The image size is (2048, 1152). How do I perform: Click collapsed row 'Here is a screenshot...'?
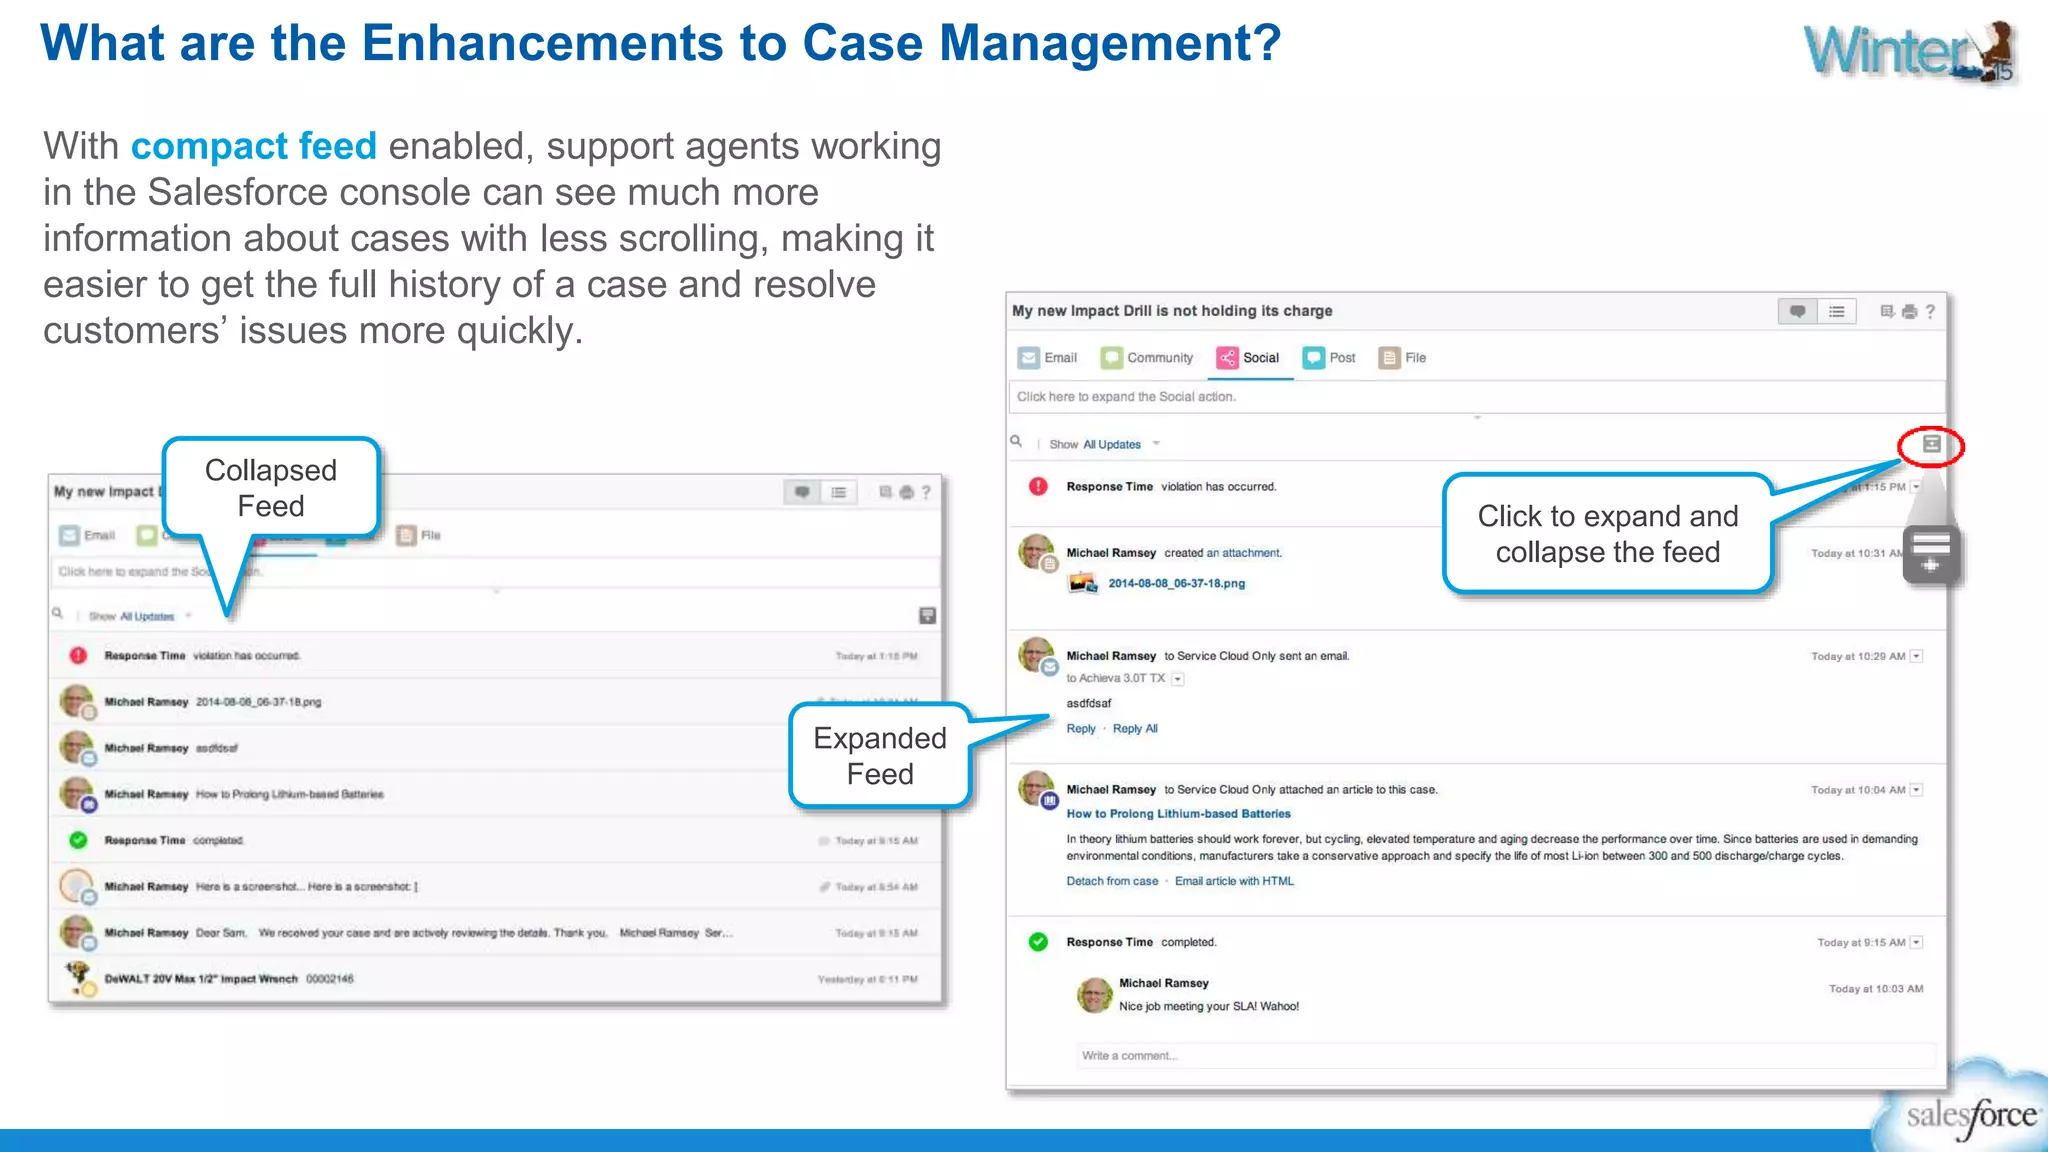click(495, 887)
